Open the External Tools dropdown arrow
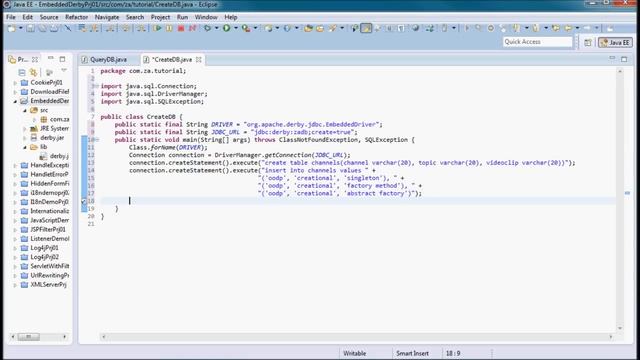The width and height of the screenshot is (640, 360). point(256,28)
